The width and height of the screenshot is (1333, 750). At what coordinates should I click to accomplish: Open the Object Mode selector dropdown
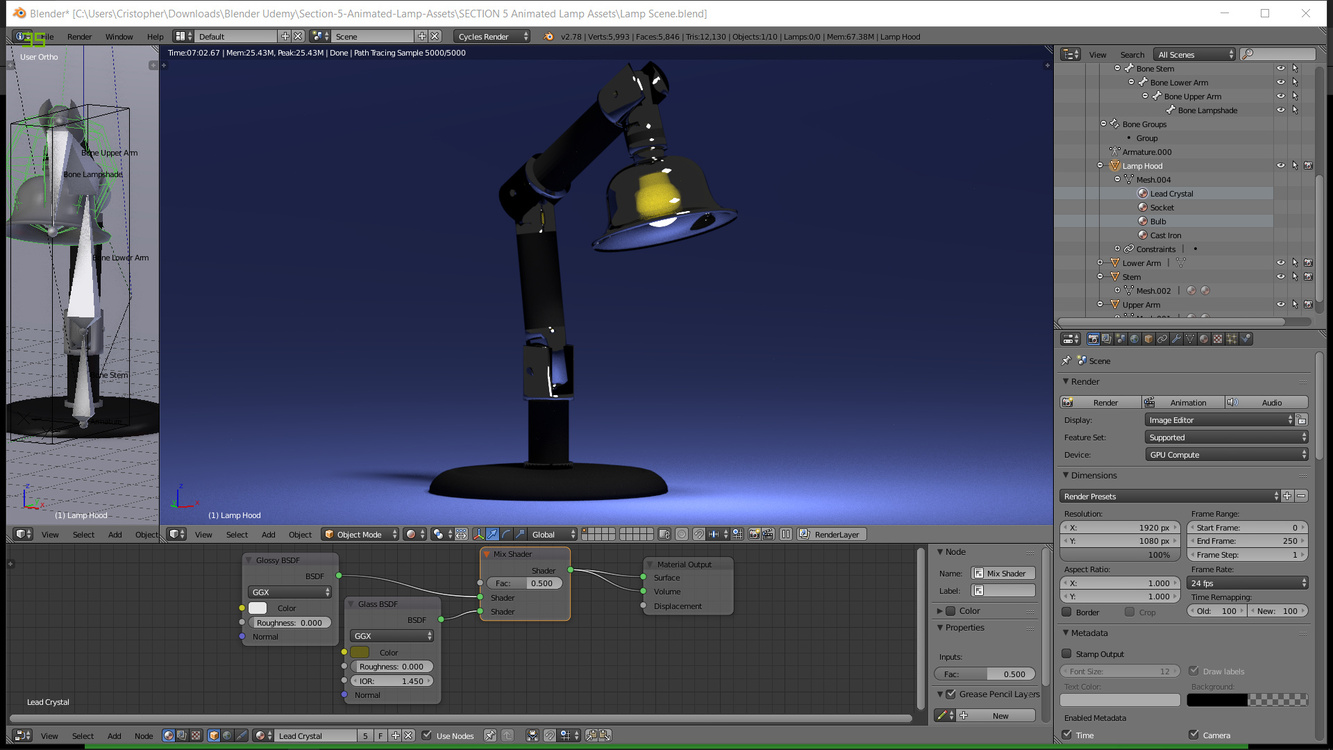360,534
